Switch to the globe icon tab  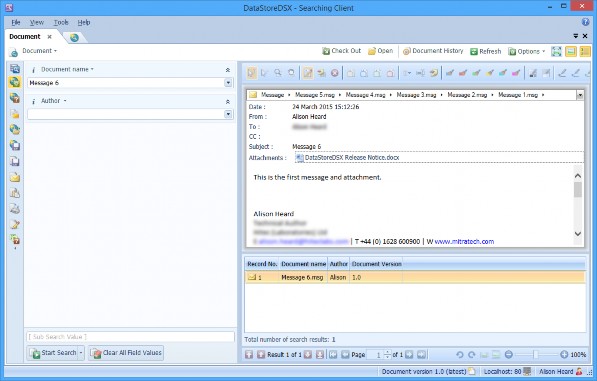pos(74,37)
